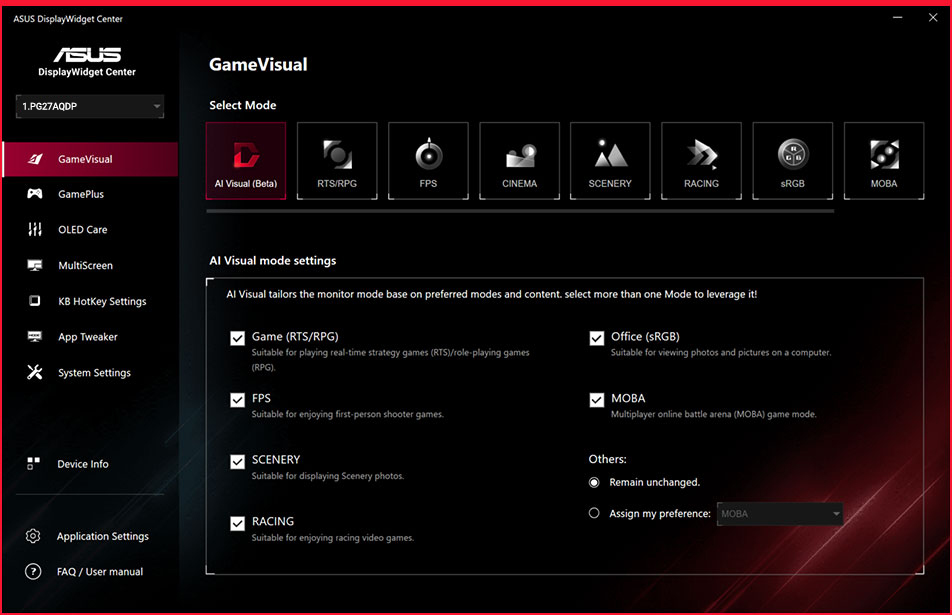The image size is (952, 615).
Task: Open KB HotKey Settings
Action: click(x=90, y=301)
